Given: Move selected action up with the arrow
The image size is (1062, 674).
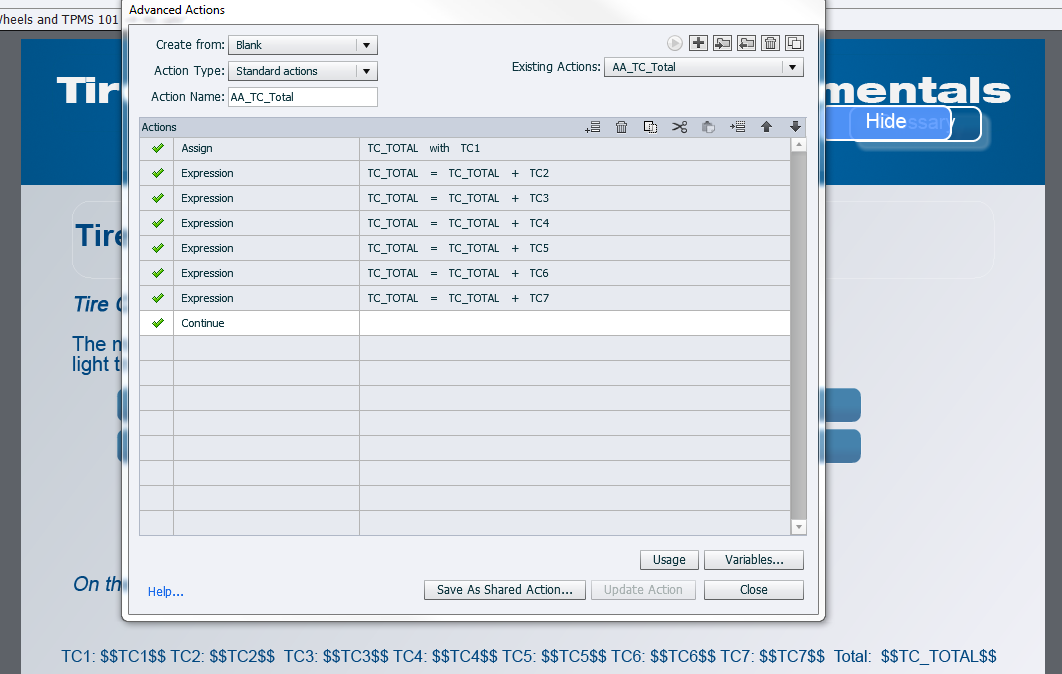Looking at the screenshot, I should point(767,127).
